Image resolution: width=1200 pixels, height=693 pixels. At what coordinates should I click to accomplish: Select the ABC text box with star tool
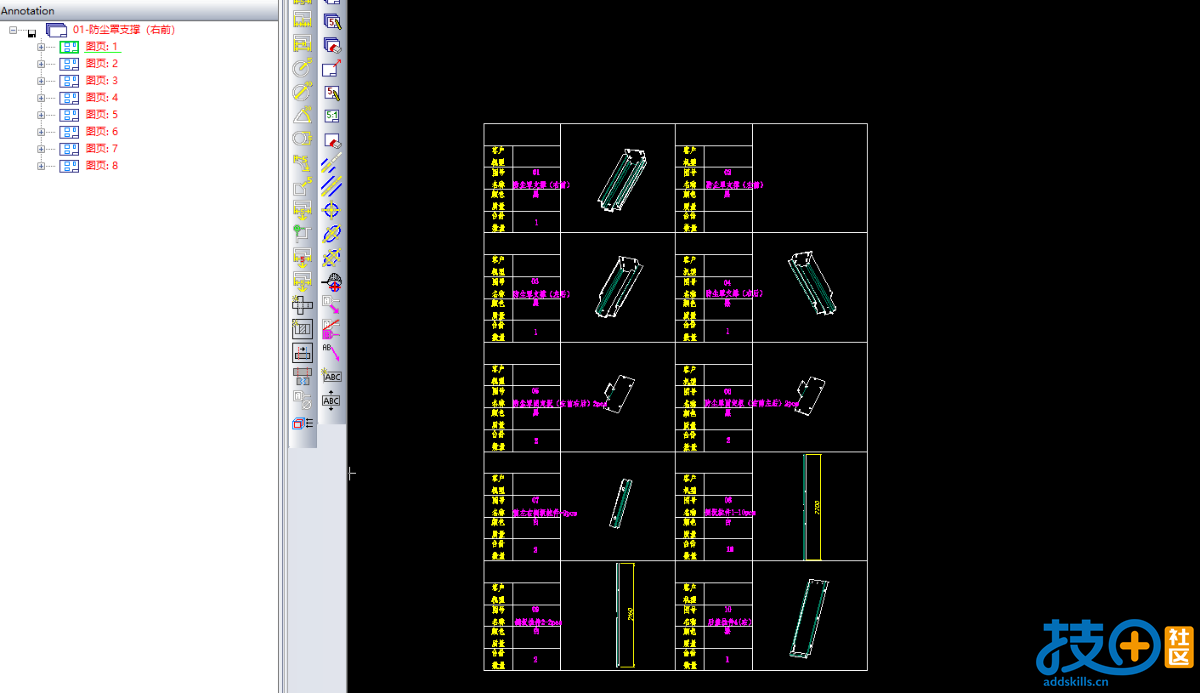click(333, 376)
